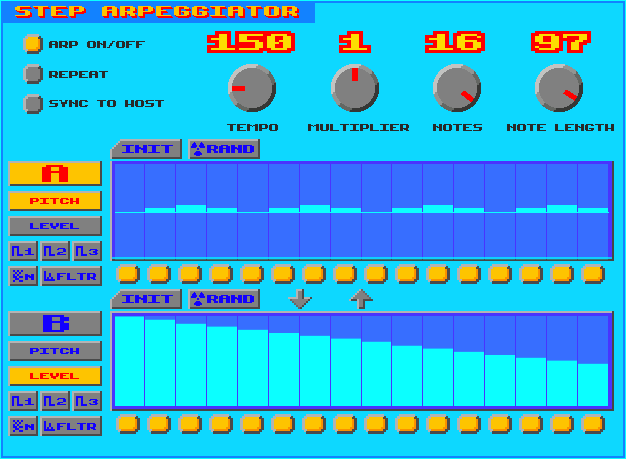Click INIT button above sequence A

tap(147, 149)
